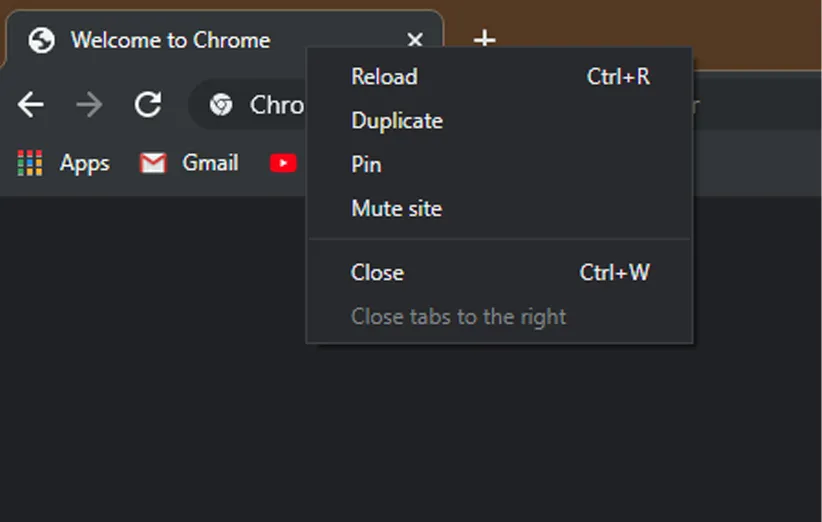The image size is (822, 522).
Task: Hit the reload icon in the toolbar
Action: [148, 104]
